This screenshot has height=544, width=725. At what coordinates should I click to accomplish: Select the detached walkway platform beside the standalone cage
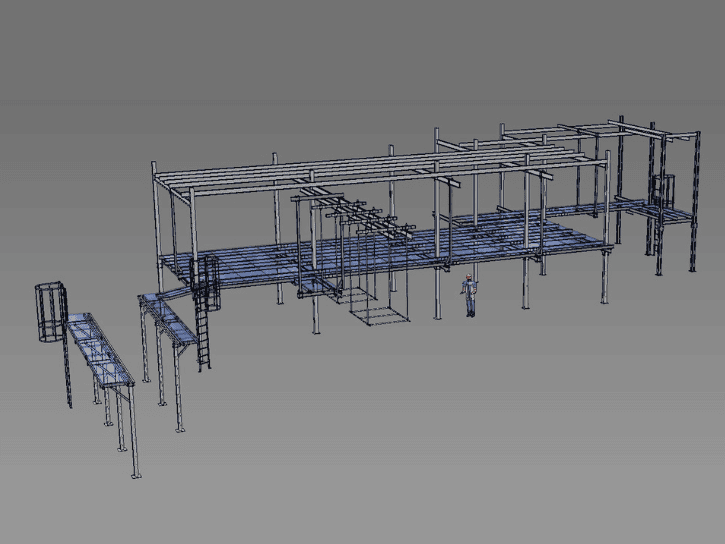[x=101, y=349]
